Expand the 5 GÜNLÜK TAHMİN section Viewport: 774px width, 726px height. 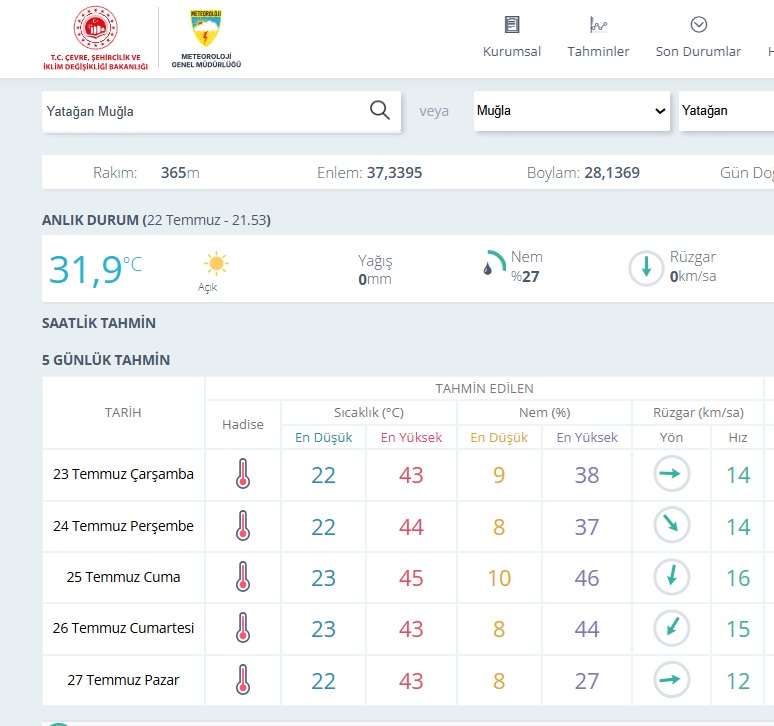pos(106,360)
